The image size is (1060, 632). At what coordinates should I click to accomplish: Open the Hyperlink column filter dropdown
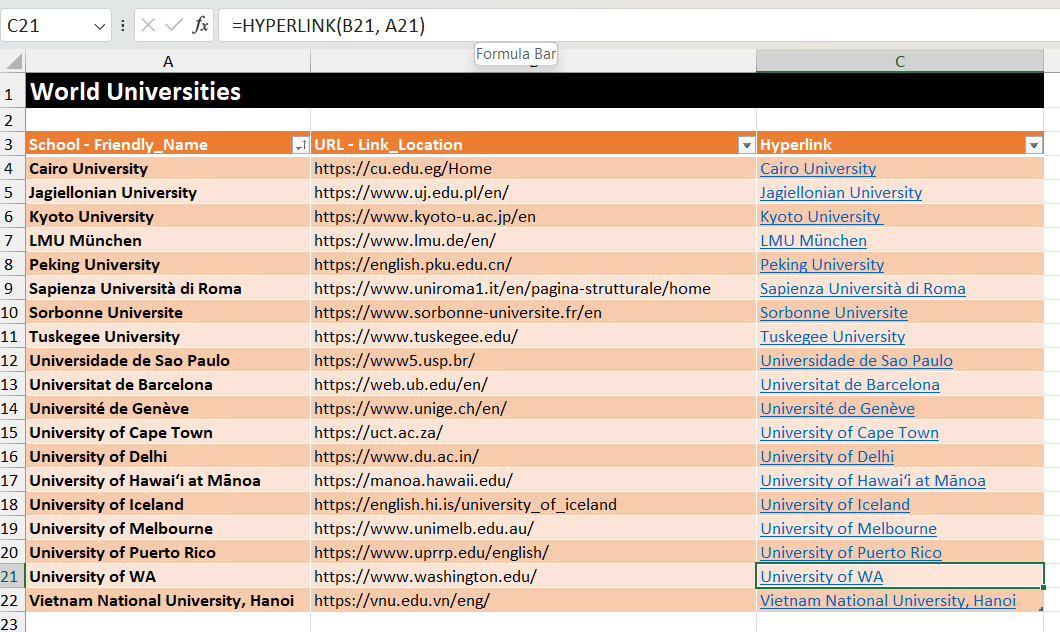1034,145
